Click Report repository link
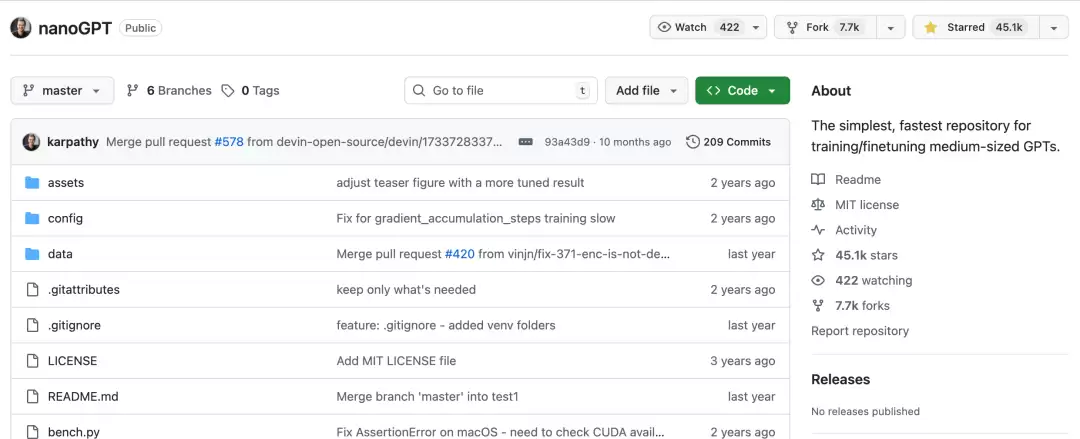Image resolution: width=1080 pixels, height=439 pixels. point(860,331)
